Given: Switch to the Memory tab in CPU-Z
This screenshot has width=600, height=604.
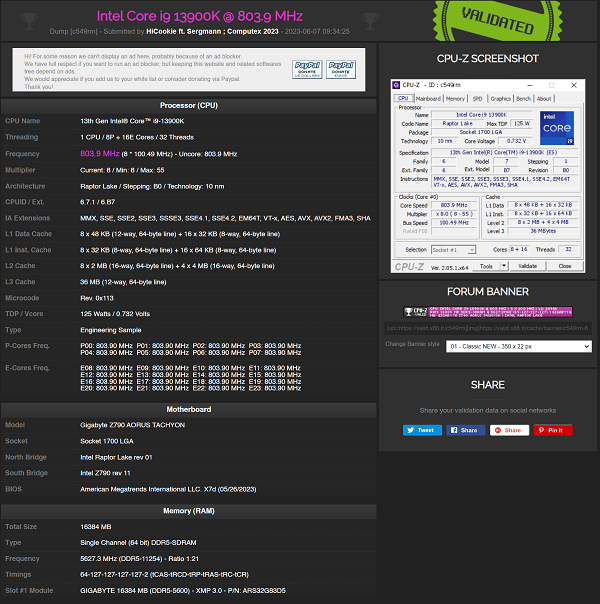Looking at the screenshot, I should (454, 99).
